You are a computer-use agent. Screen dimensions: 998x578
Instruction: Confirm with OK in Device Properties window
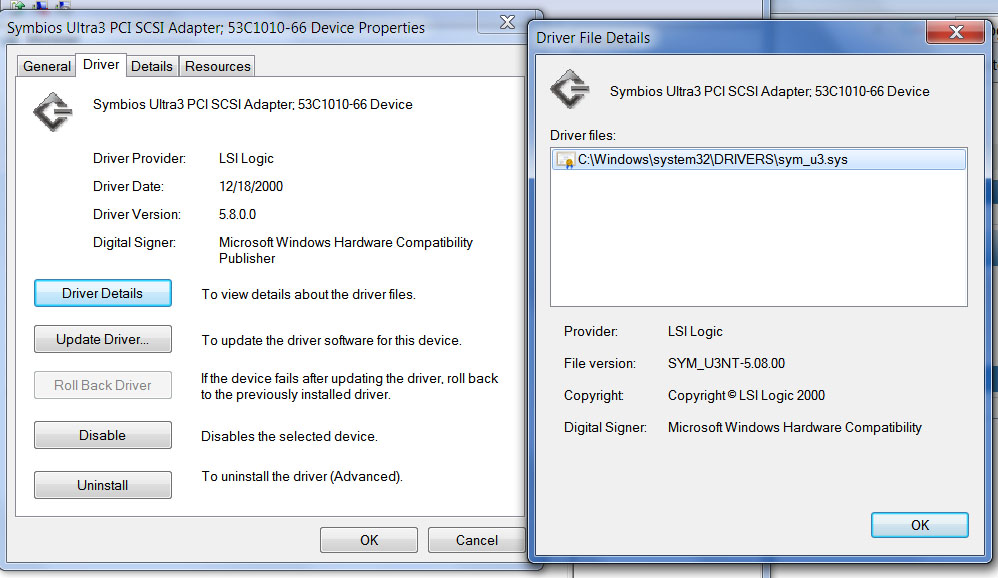tap(369, 540)
